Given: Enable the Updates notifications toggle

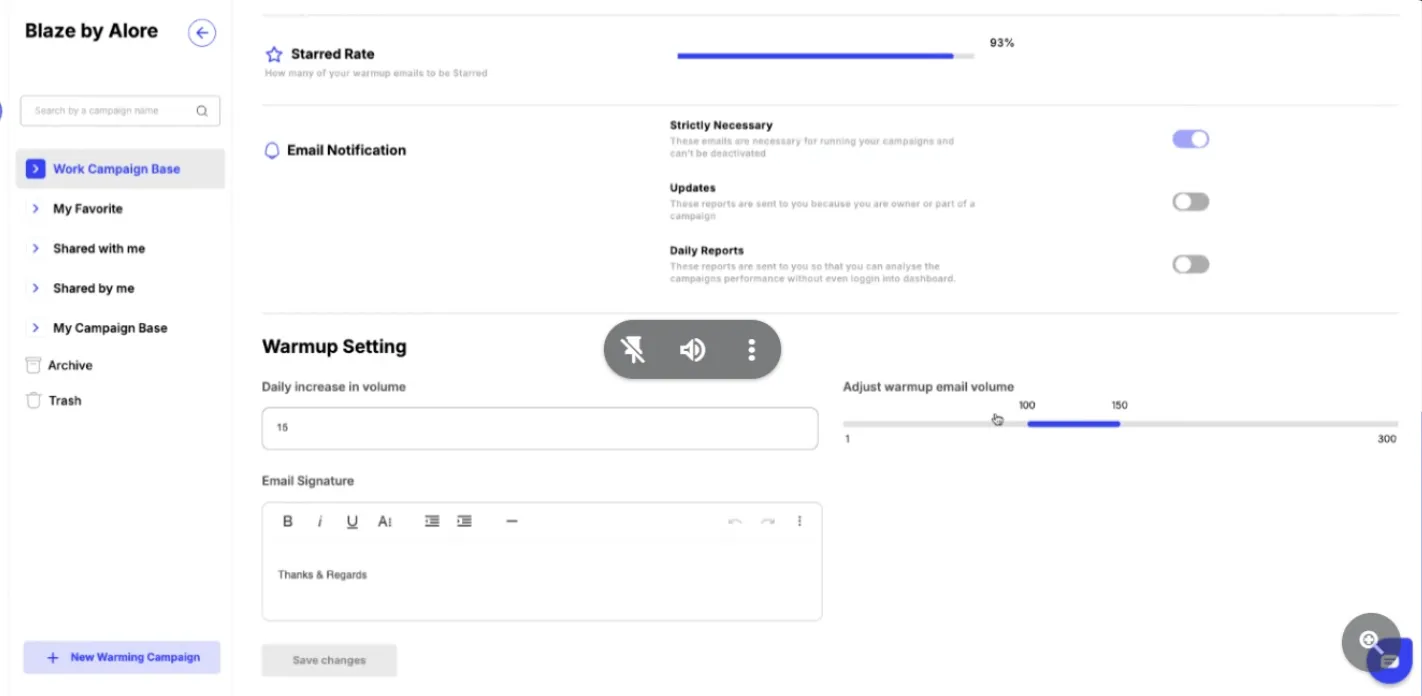Looking at the screenshot, I should click(x=1190, y=201).
